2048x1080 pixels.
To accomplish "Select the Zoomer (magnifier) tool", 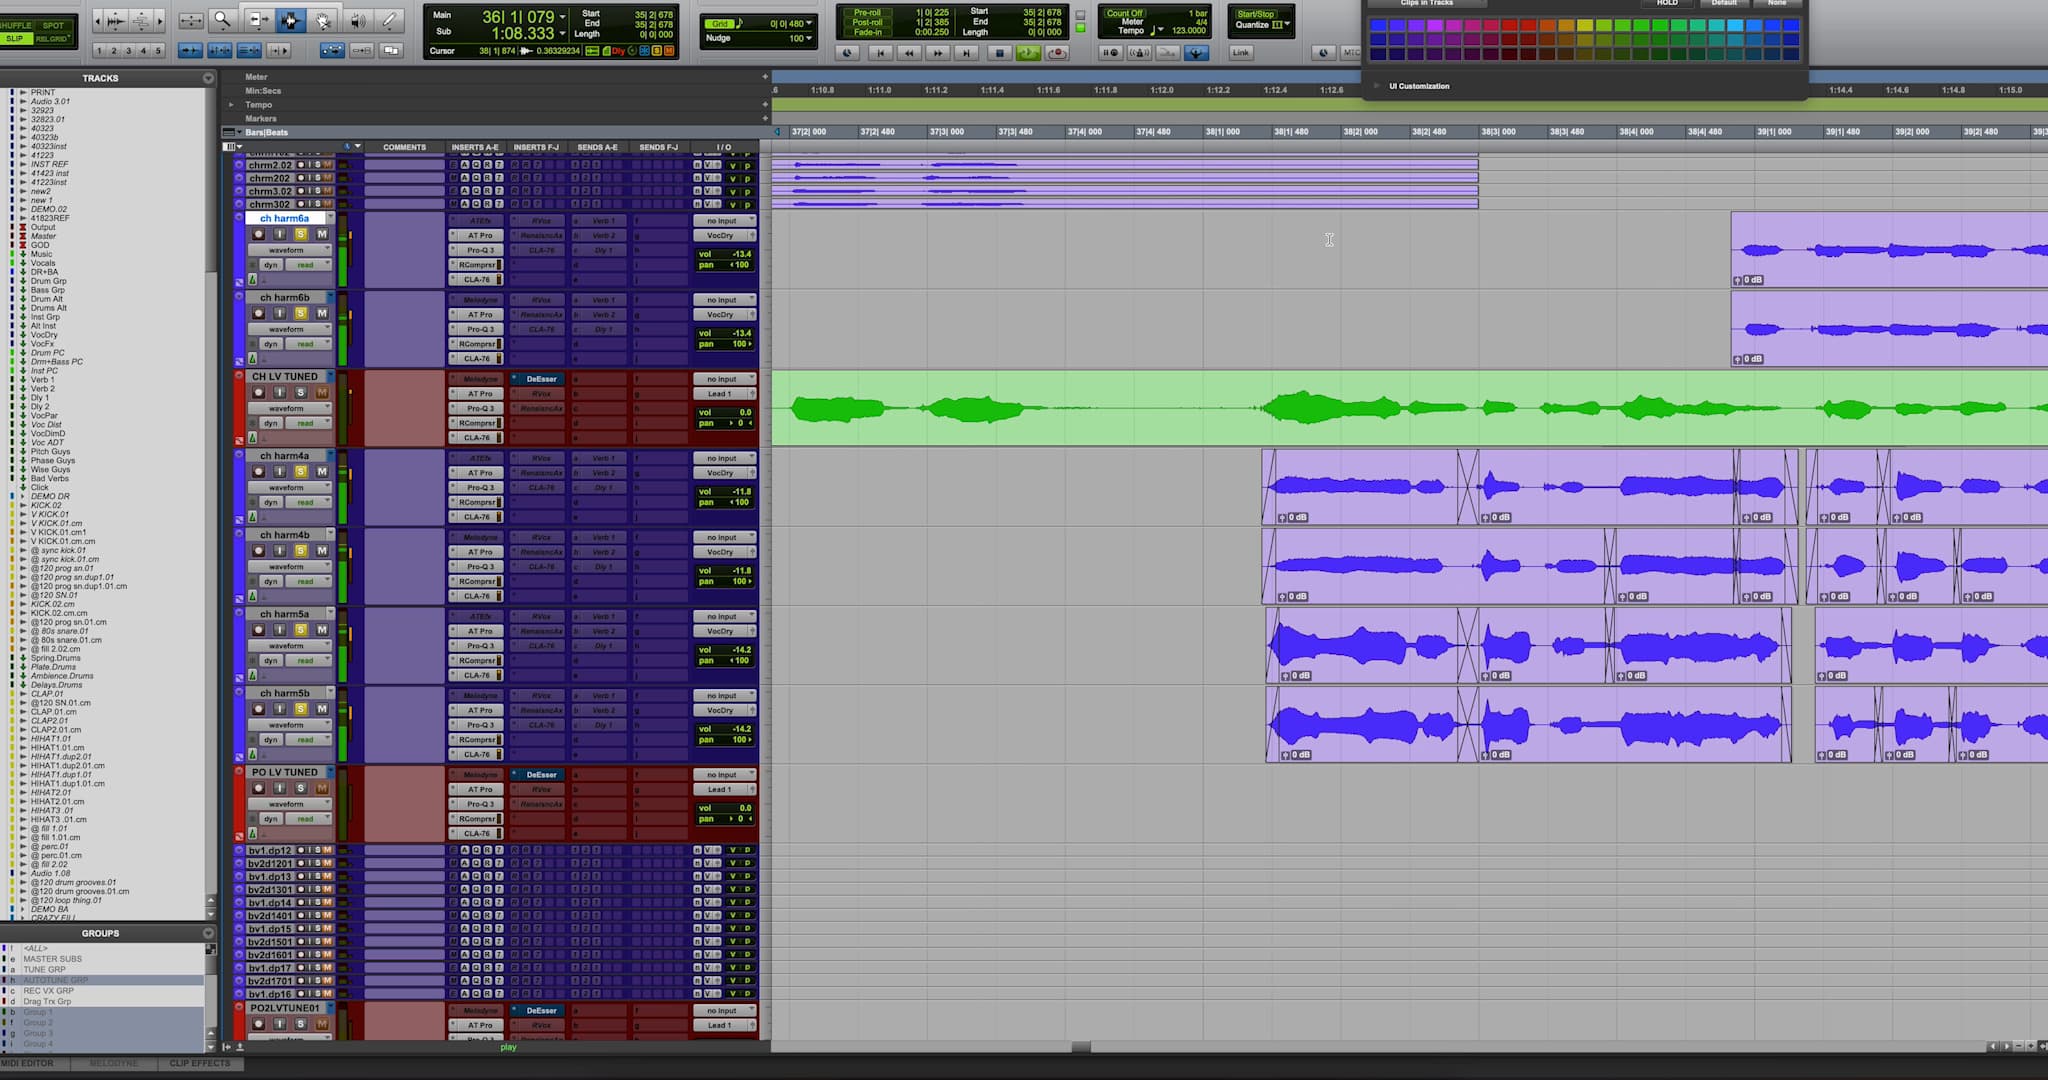I will click(x=222, y=20).
